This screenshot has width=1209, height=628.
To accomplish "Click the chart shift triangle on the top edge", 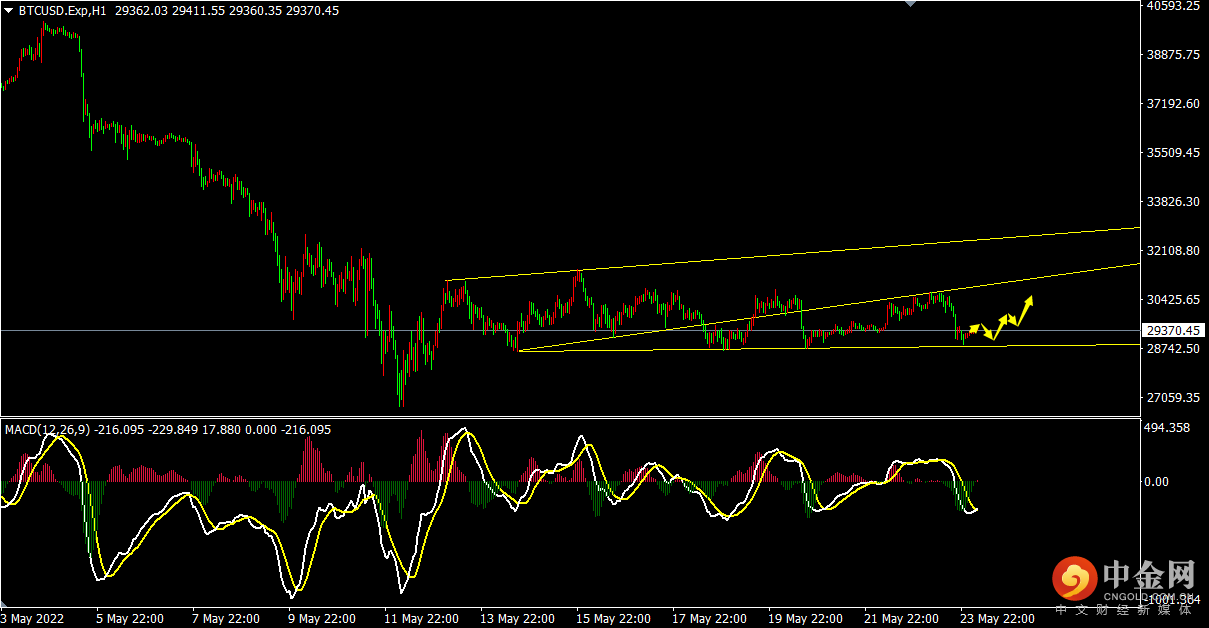I will click(x=909, y=4).
